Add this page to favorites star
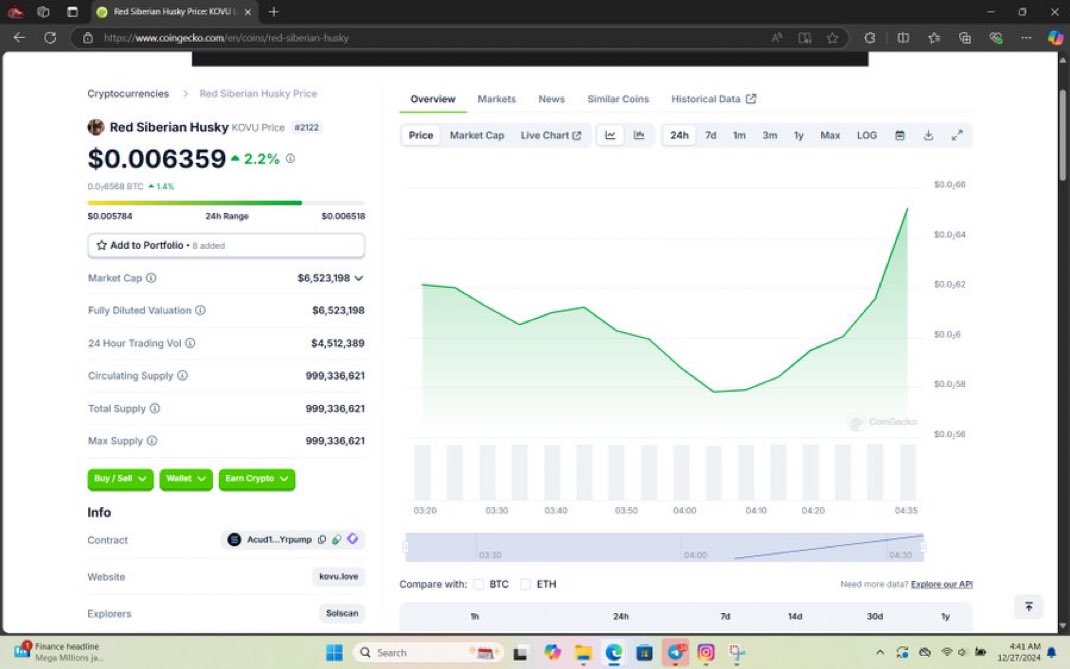Viewport: 1070px width, 669px height. [832, 38]
